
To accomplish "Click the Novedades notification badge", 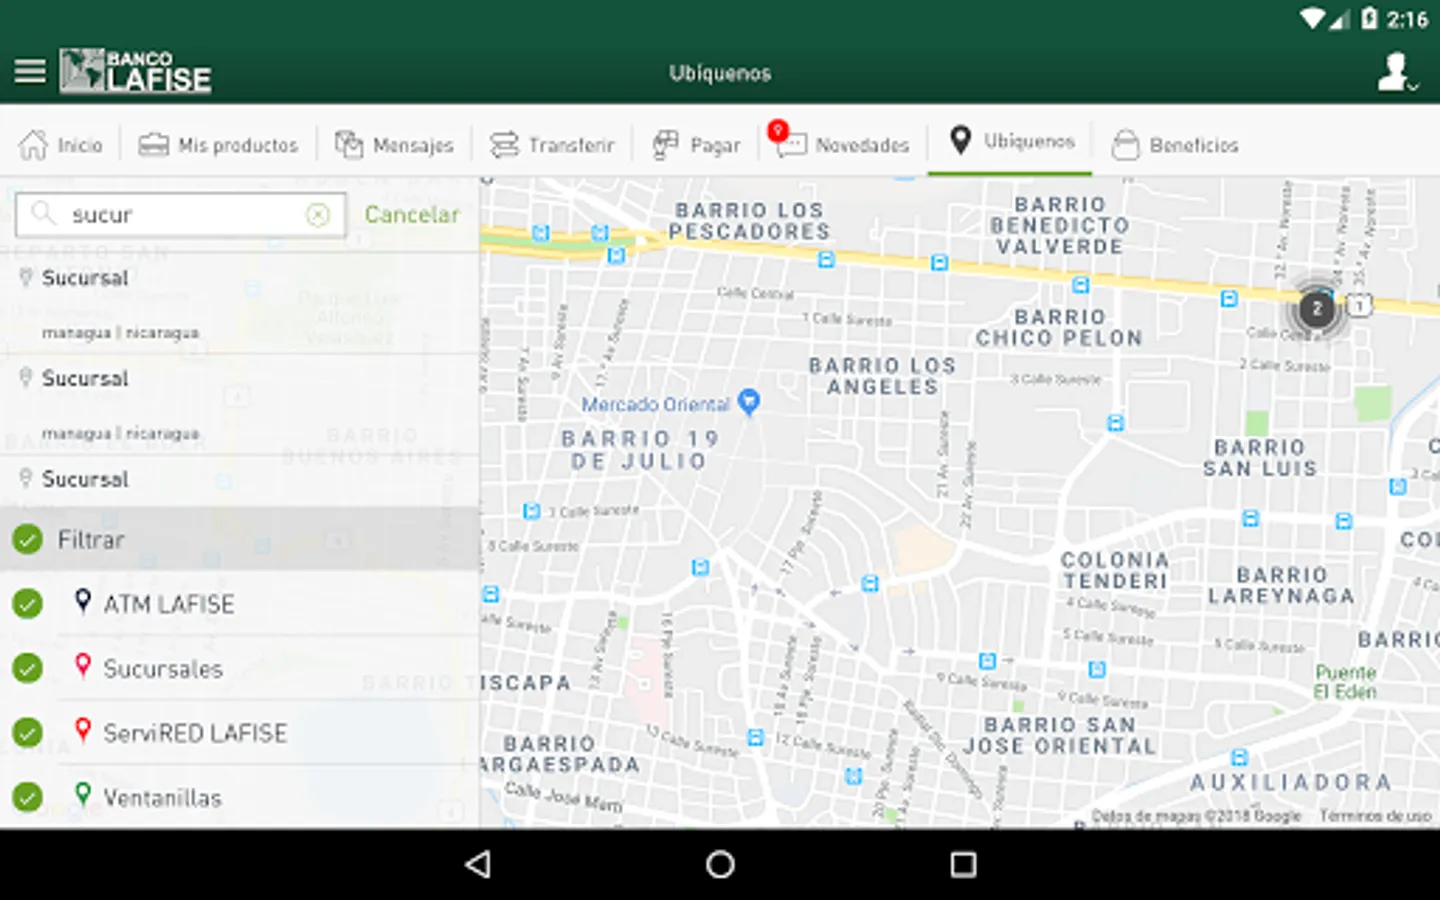I will pyautogui.click(x=777, y=129).
